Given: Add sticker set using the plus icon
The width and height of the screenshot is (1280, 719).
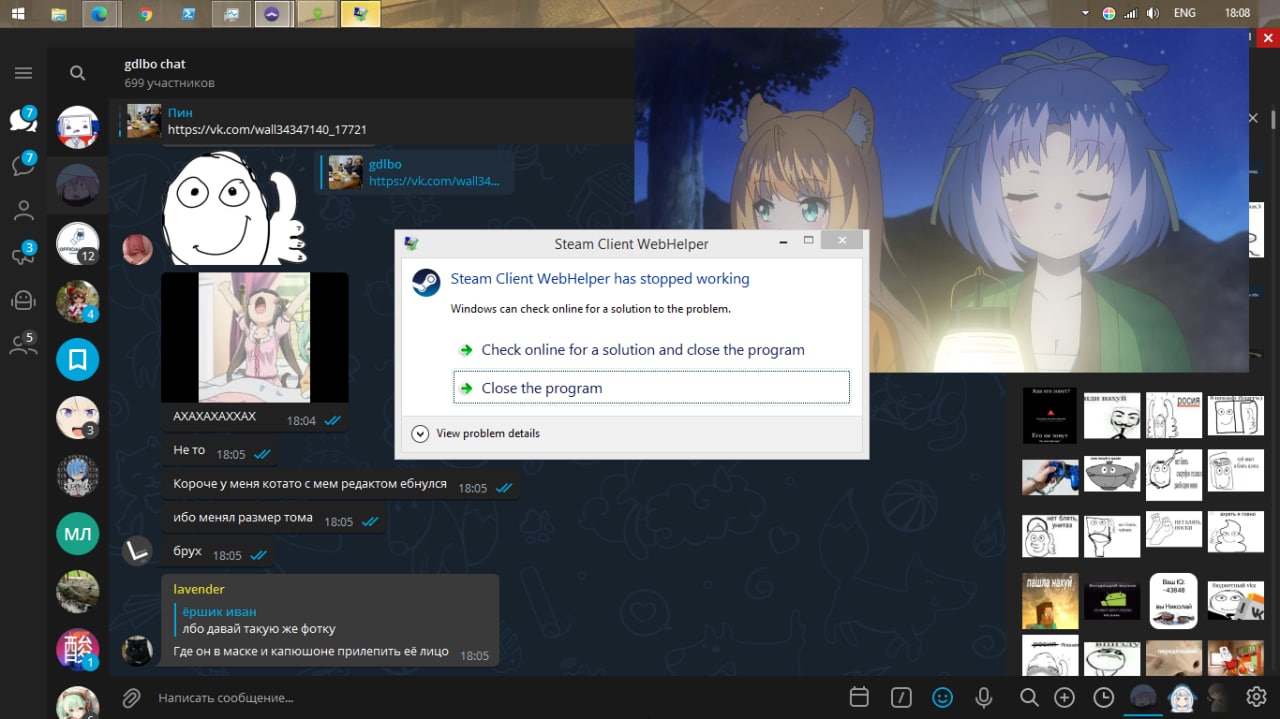Looking at the screenshot, I should [x=1065, y=697].
